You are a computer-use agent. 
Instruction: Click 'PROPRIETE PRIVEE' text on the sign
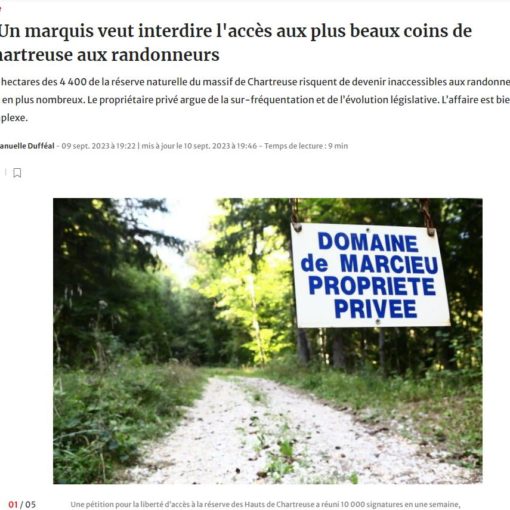coord(372,298)
